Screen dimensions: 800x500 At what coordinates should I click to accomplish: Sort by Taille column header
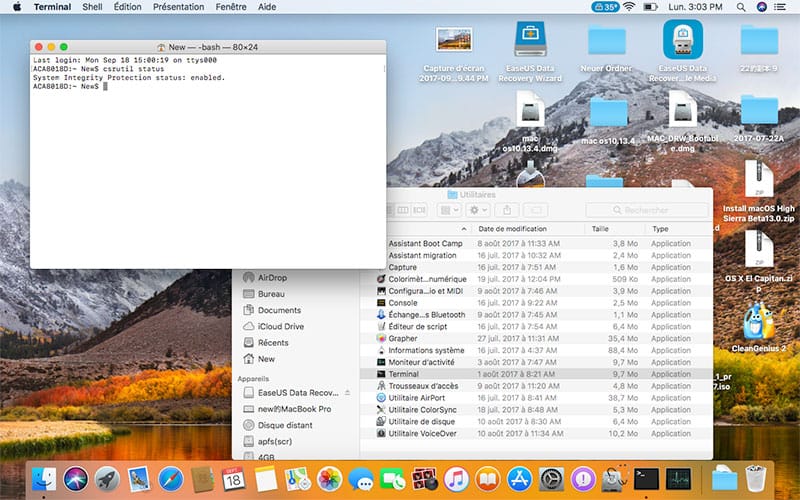click(600, 229)
